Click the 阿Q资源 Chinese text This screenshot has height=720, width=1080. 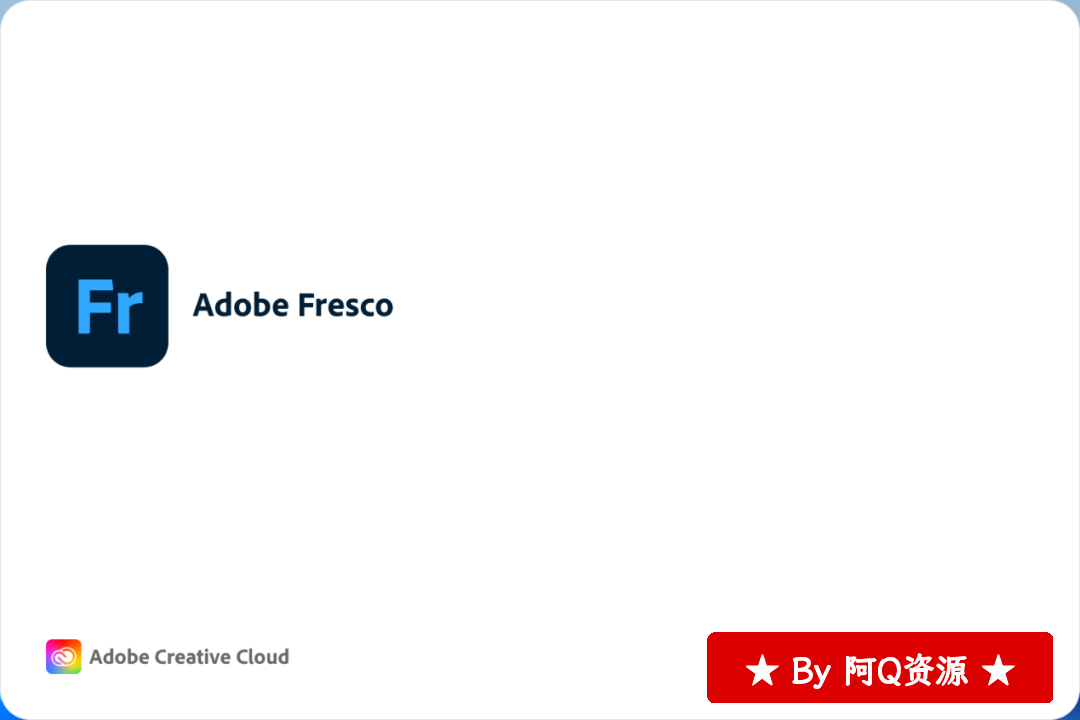point(906,670)
